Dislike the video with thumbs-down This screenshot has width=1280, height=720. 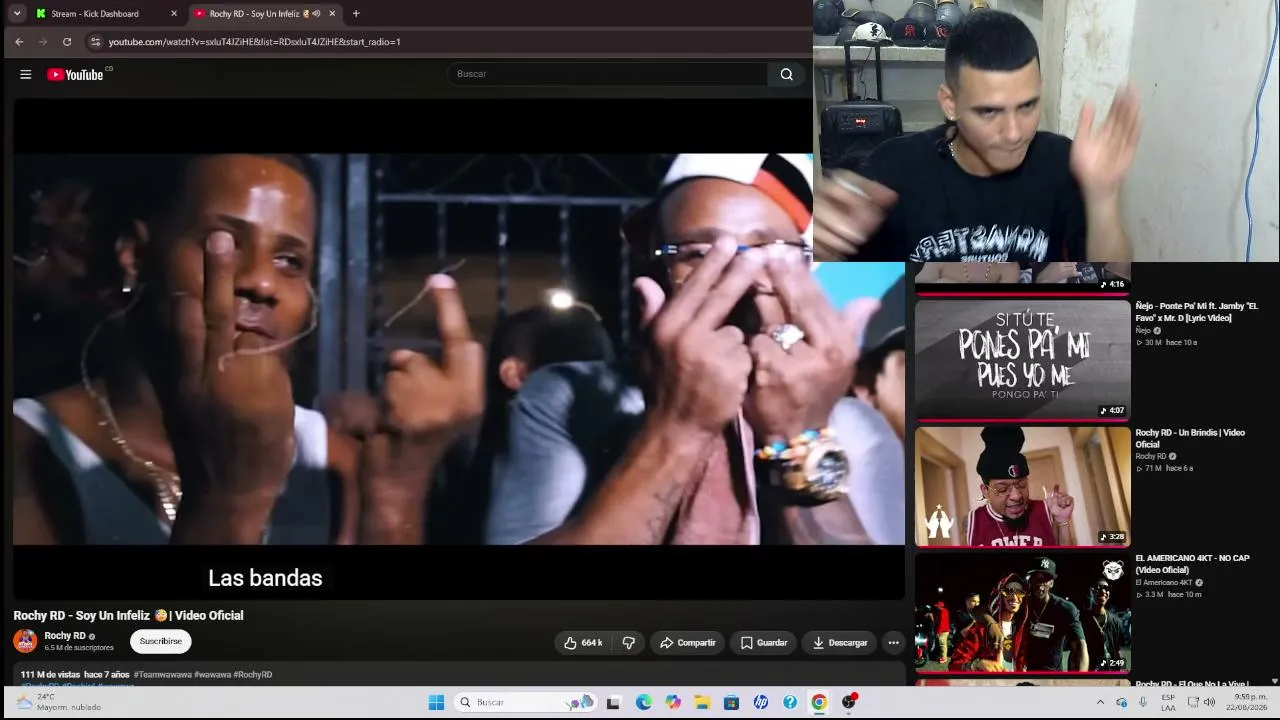point(629,643)
